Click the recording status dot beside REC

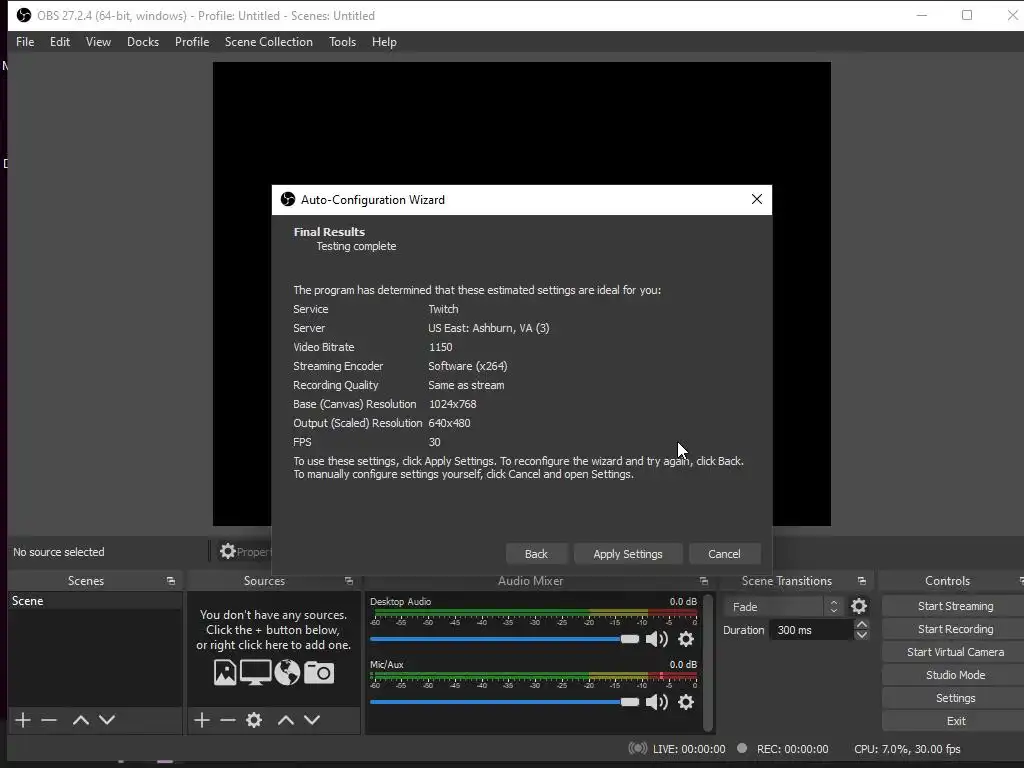(742, 748)
